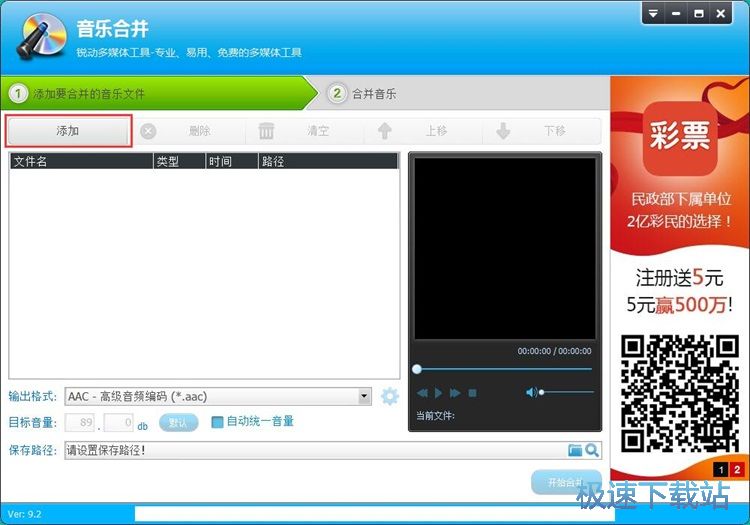Click the 添加 add button
The height and width of the screenshot is (525, 750).
[68, 131]
